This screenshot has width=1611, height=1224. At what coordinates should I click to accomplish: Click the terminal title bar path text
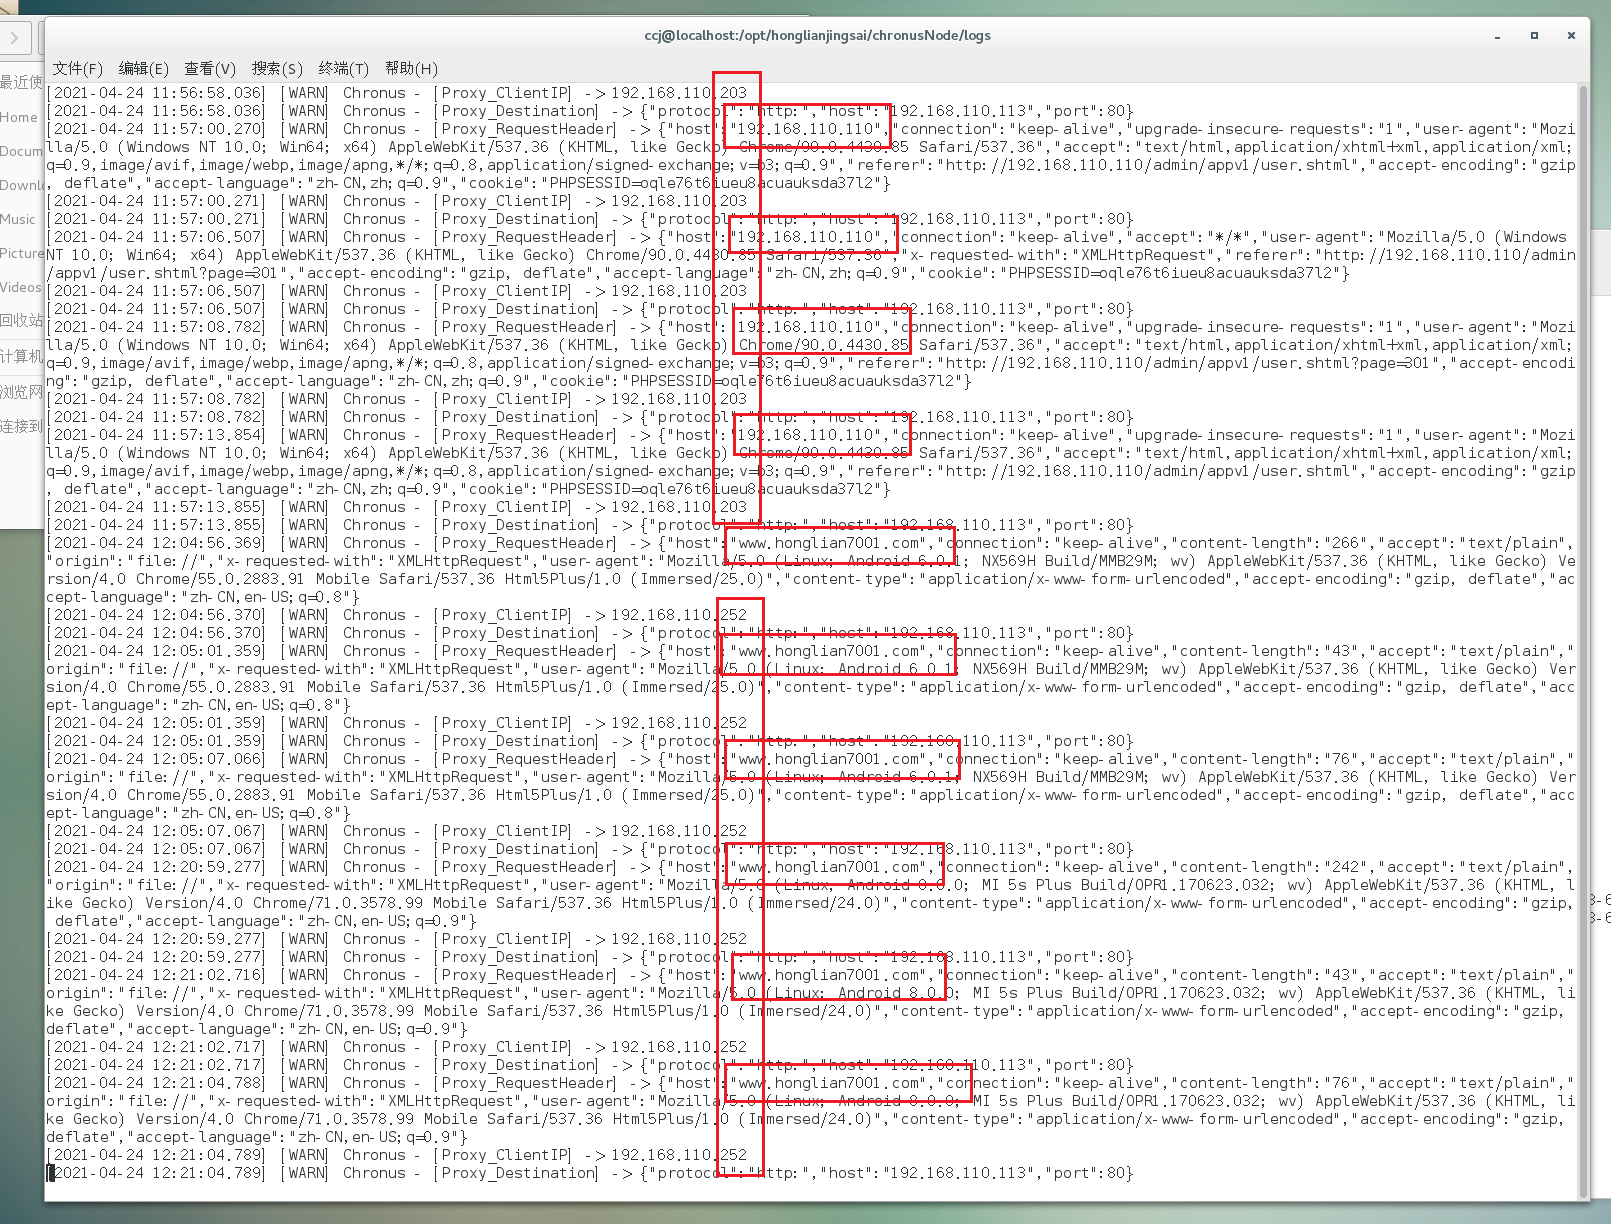pyautogui.click(x=817, y=36)
